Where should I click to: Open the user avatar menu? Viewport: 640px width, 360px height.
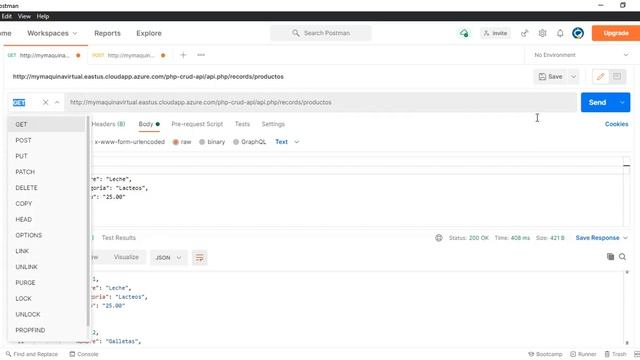[578, 33]
